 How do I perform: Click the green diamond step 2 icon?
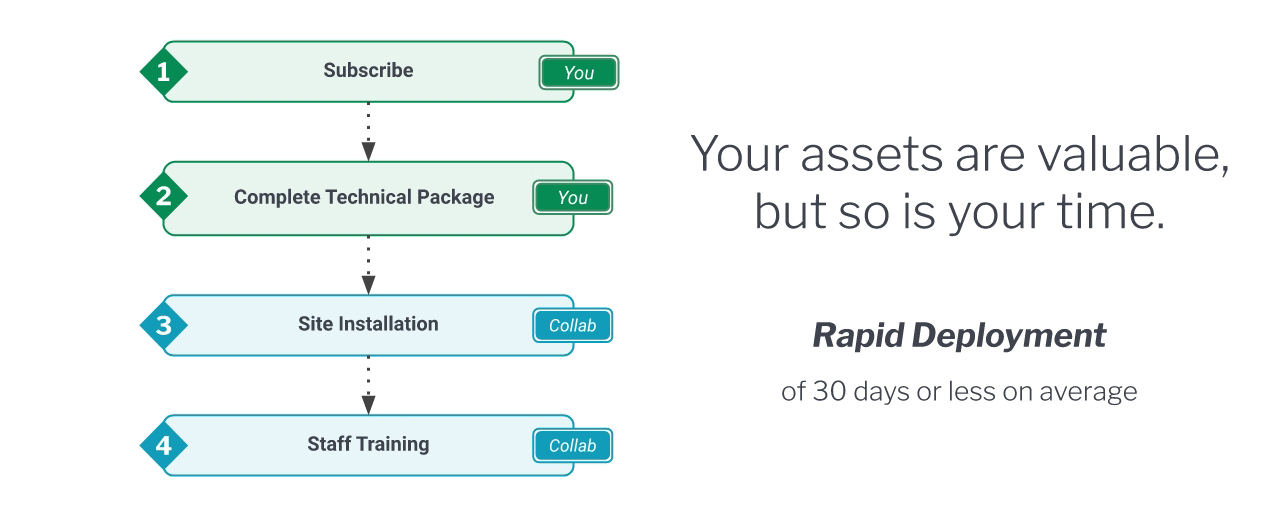[x=164, y=197]
